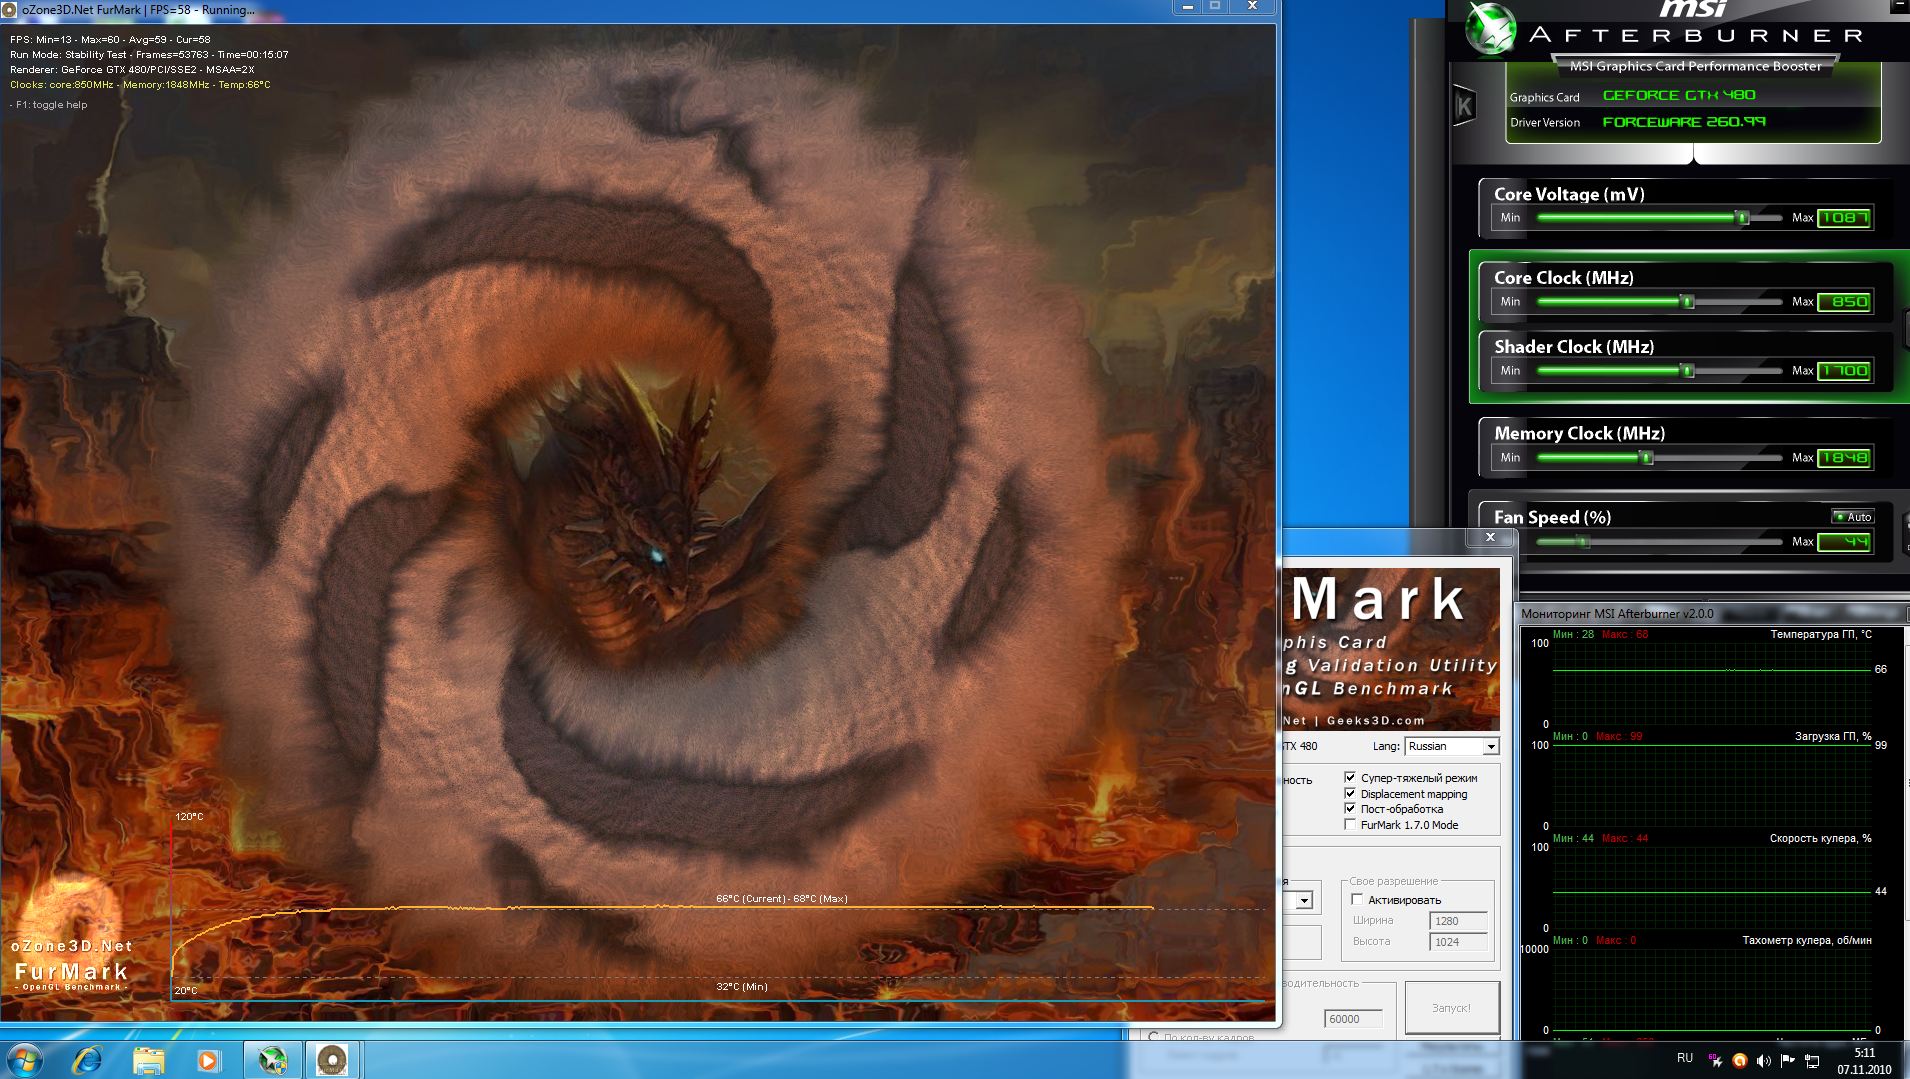The height and width of the screenshot is (1079, 1910).
Task: Click the Fan Speed value box 44
Action: (x=1844, y=541)
